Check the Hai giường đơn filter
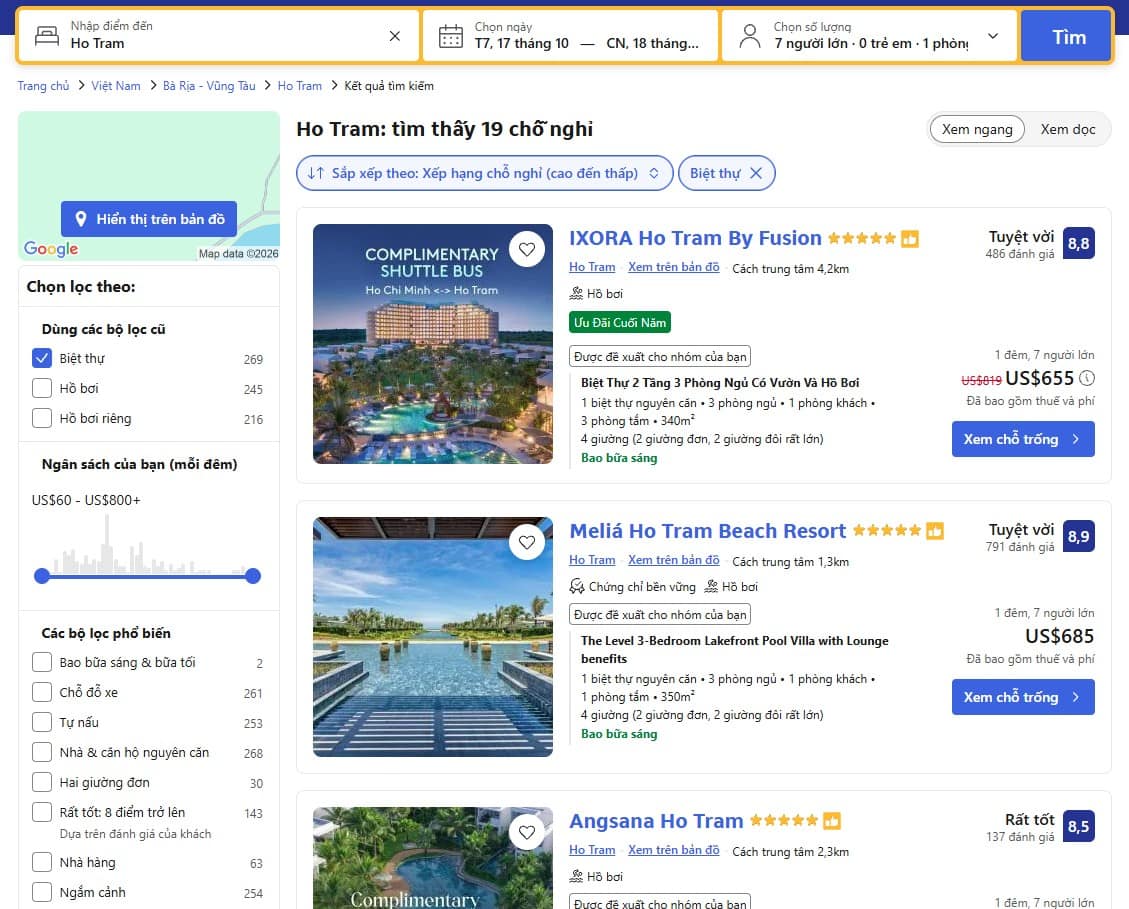Image resolution: width=1129 pixels, height=909 pixels. point(42,782)
